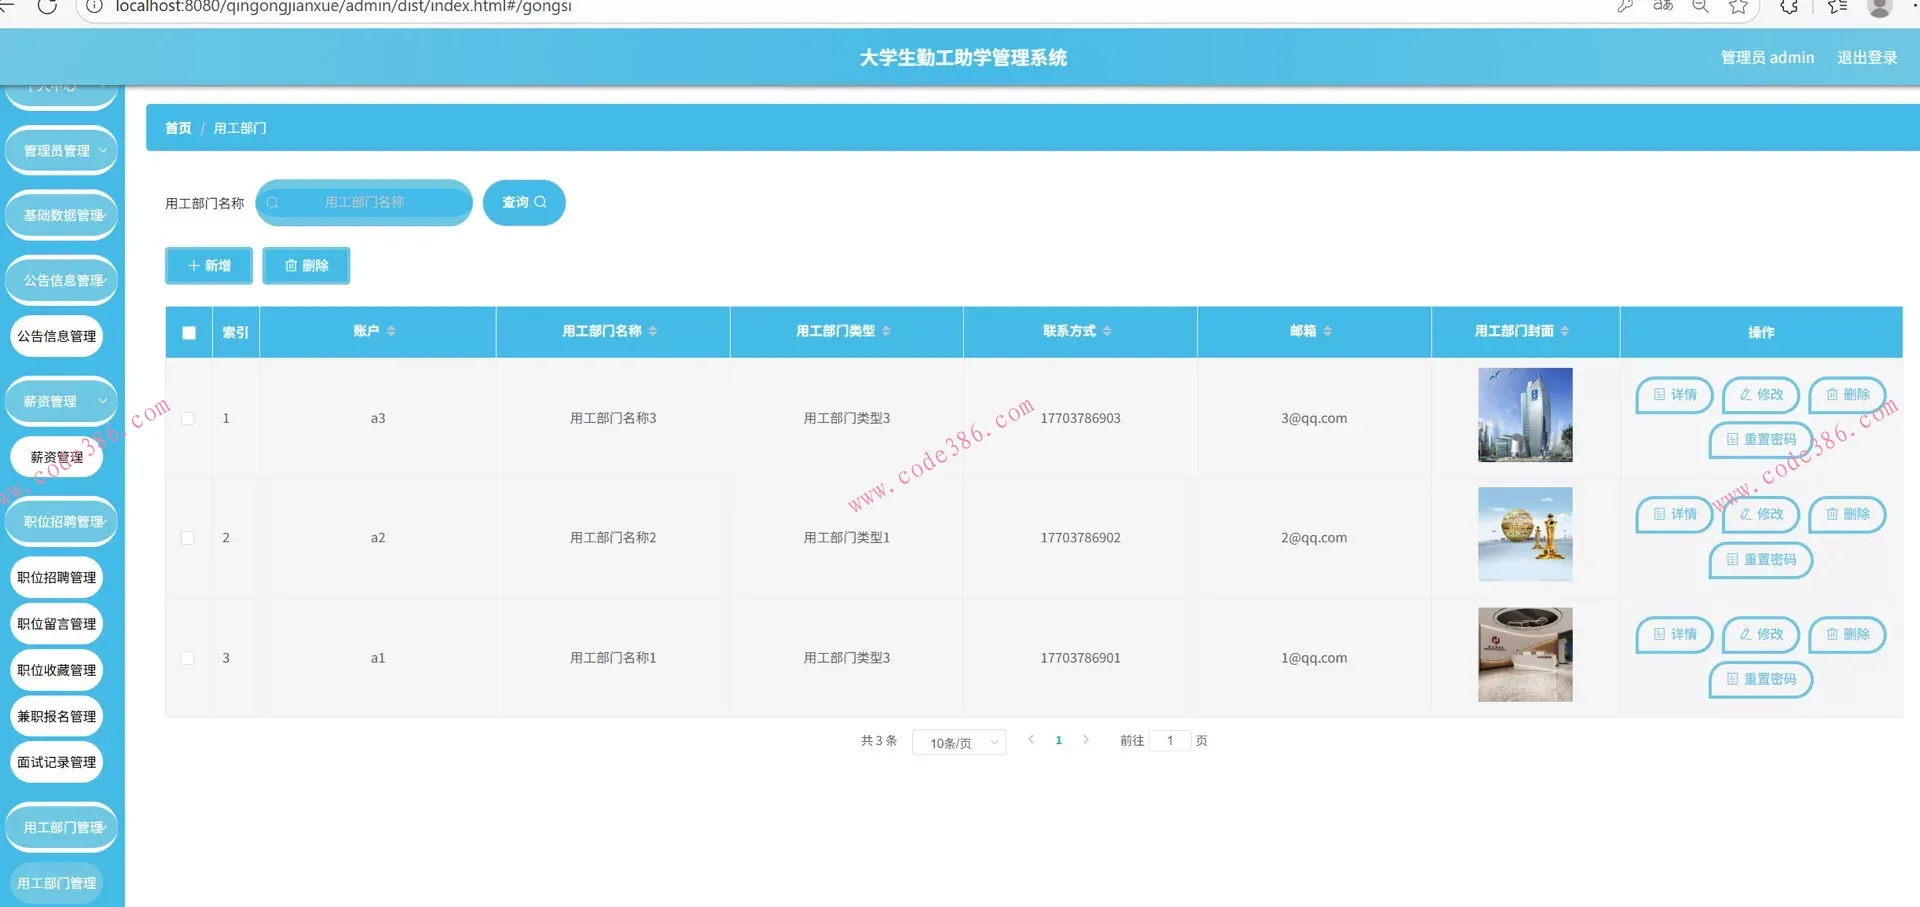The height and width of the screenshot is (907, 1920).
Task: Select the email cell 3@qq.com
Action: click(x=1314, y=418)
